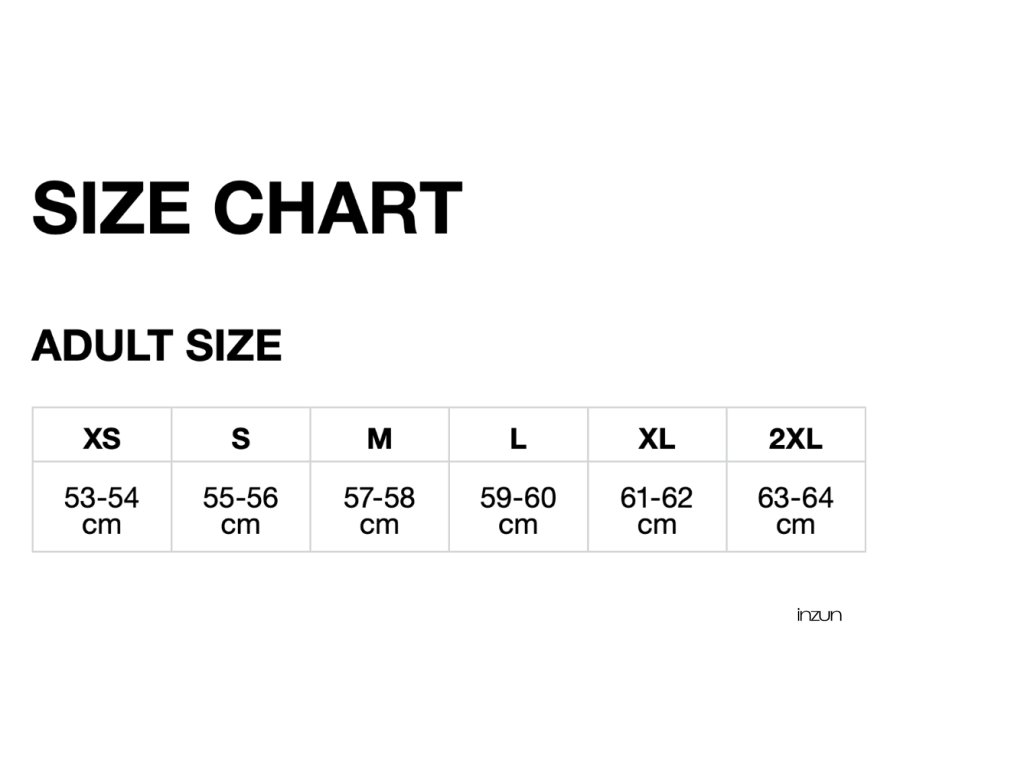1024x768 pixels.
Task: Select the 2XL column header cell
Action: click(x=796, y=438)
